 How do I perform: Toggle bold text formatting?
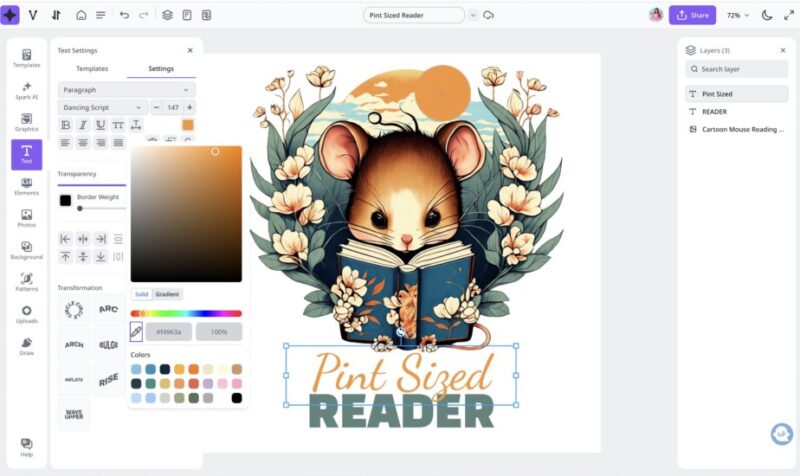65,125
